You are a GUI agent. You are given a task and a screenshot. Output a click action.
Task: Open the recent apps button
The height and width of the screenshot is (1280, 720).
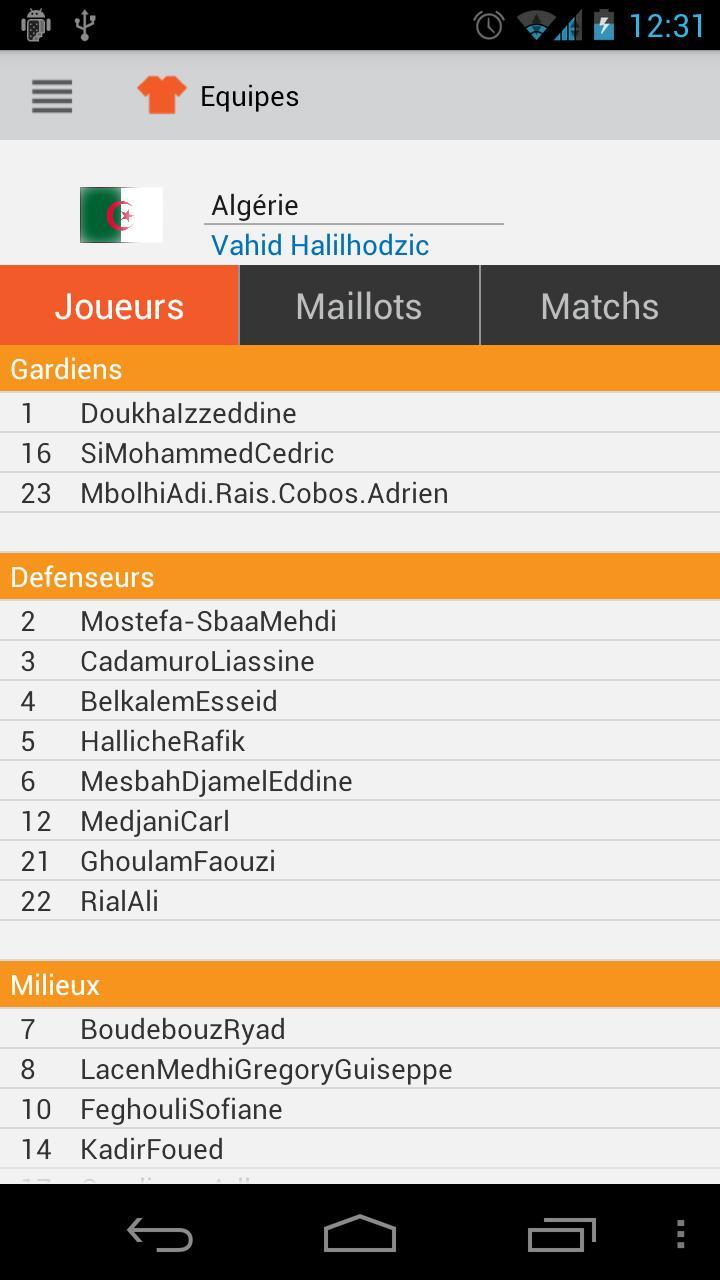[561, 1234]
